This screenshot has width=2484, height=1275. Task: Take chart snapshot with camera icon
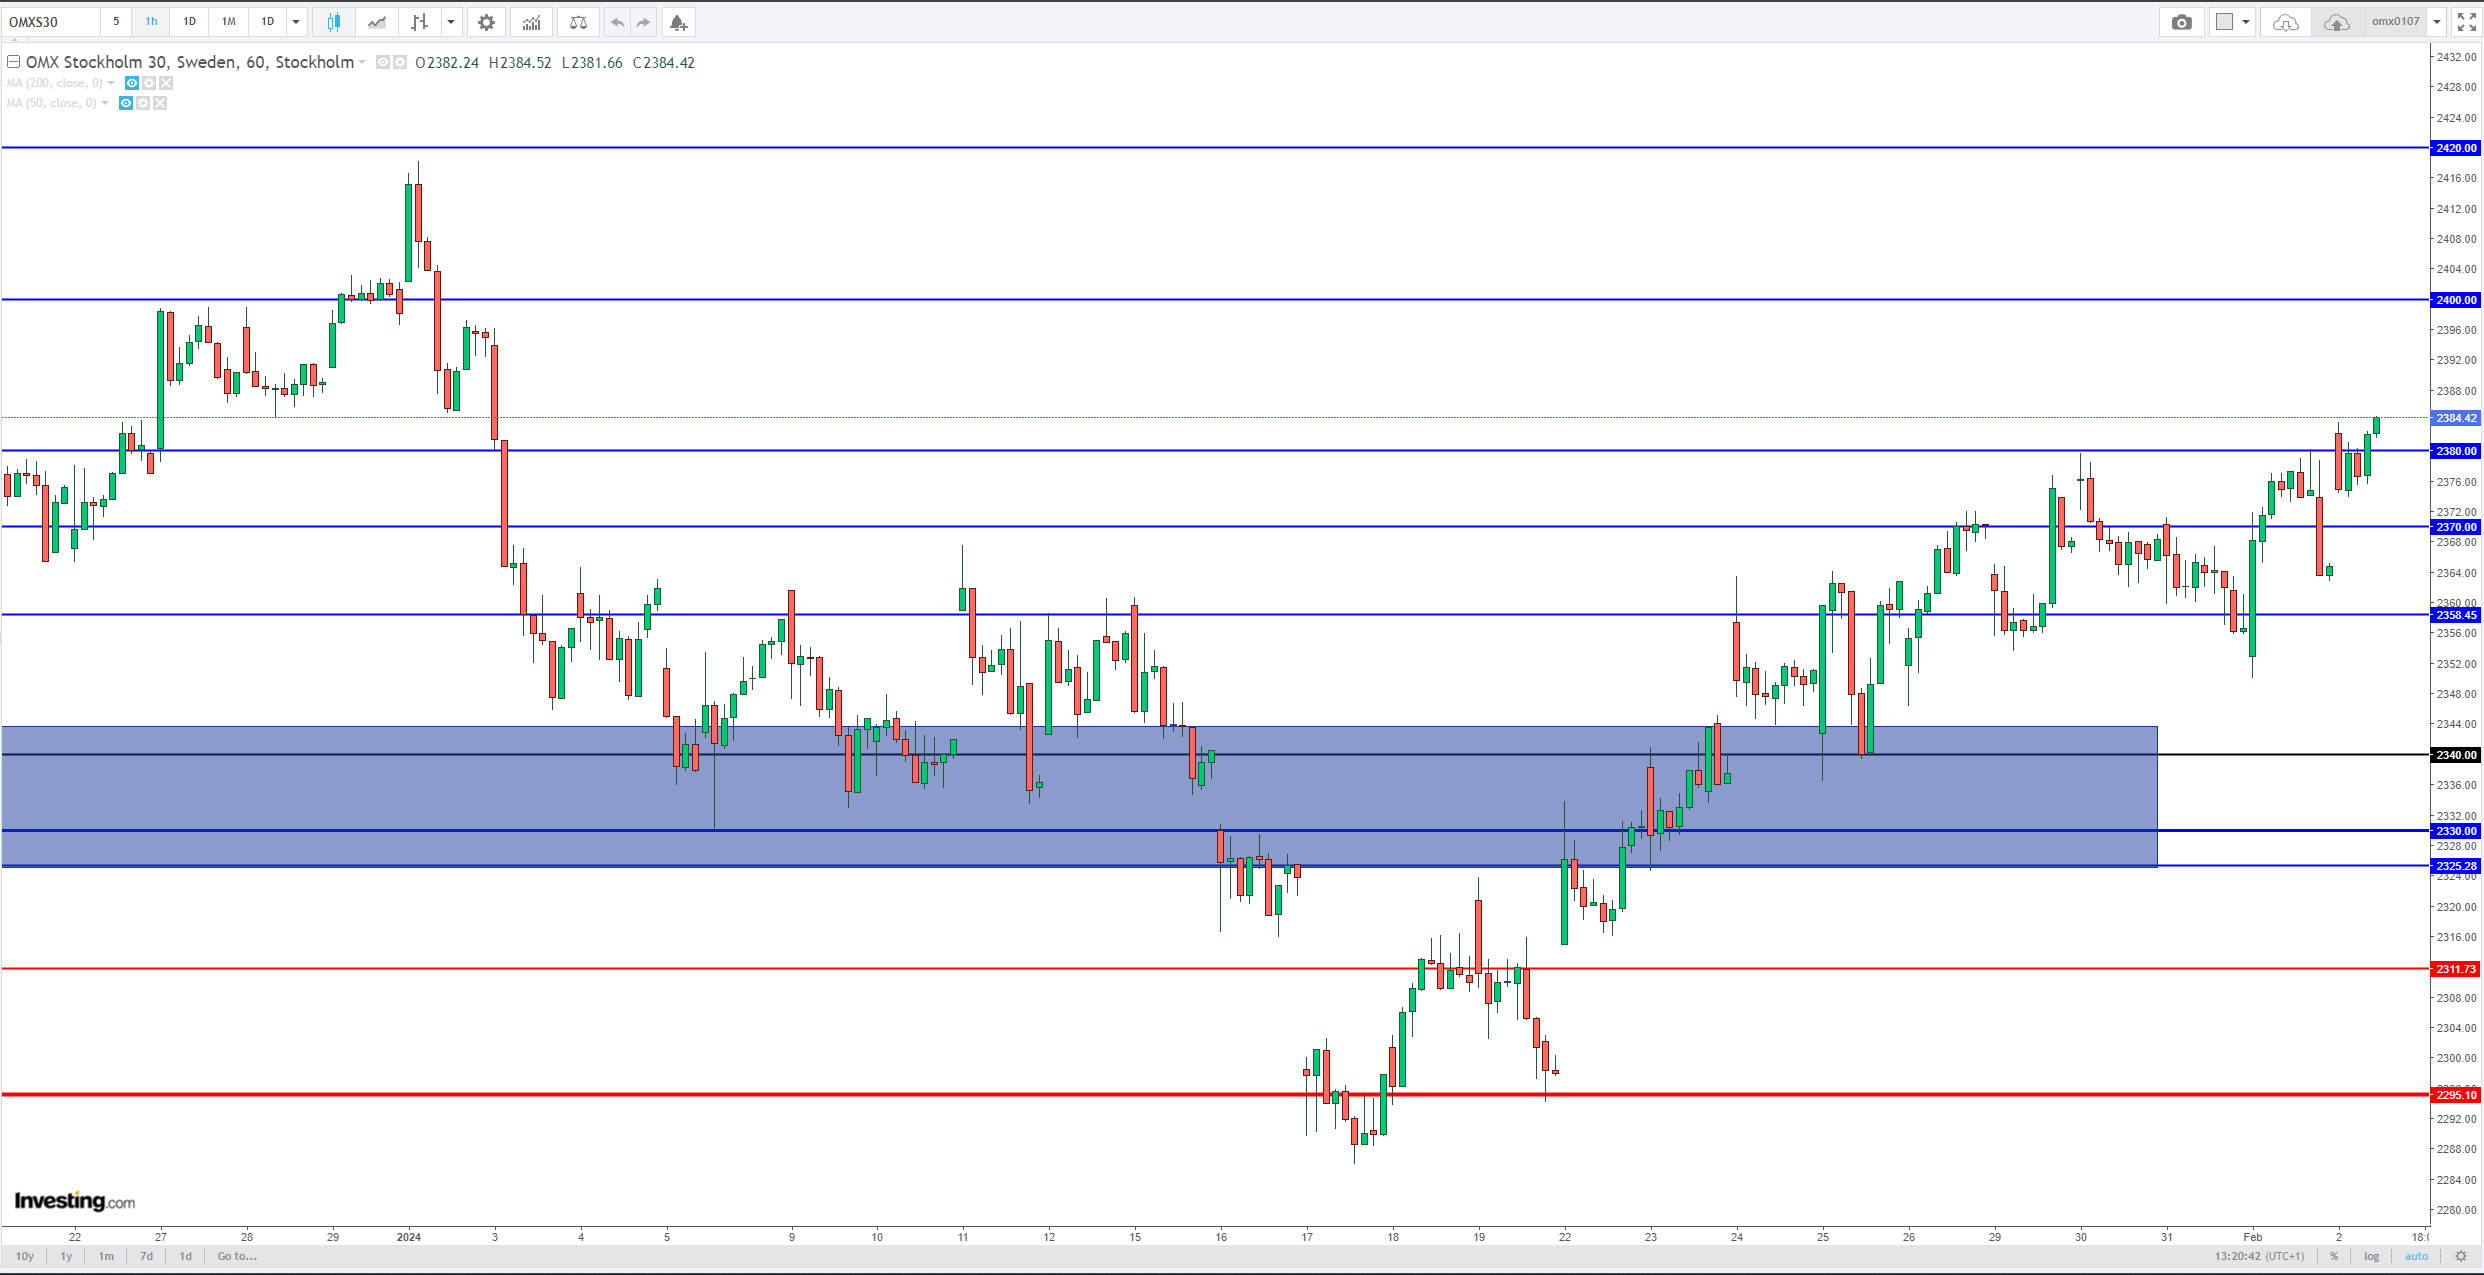(x=2181, y=21)
